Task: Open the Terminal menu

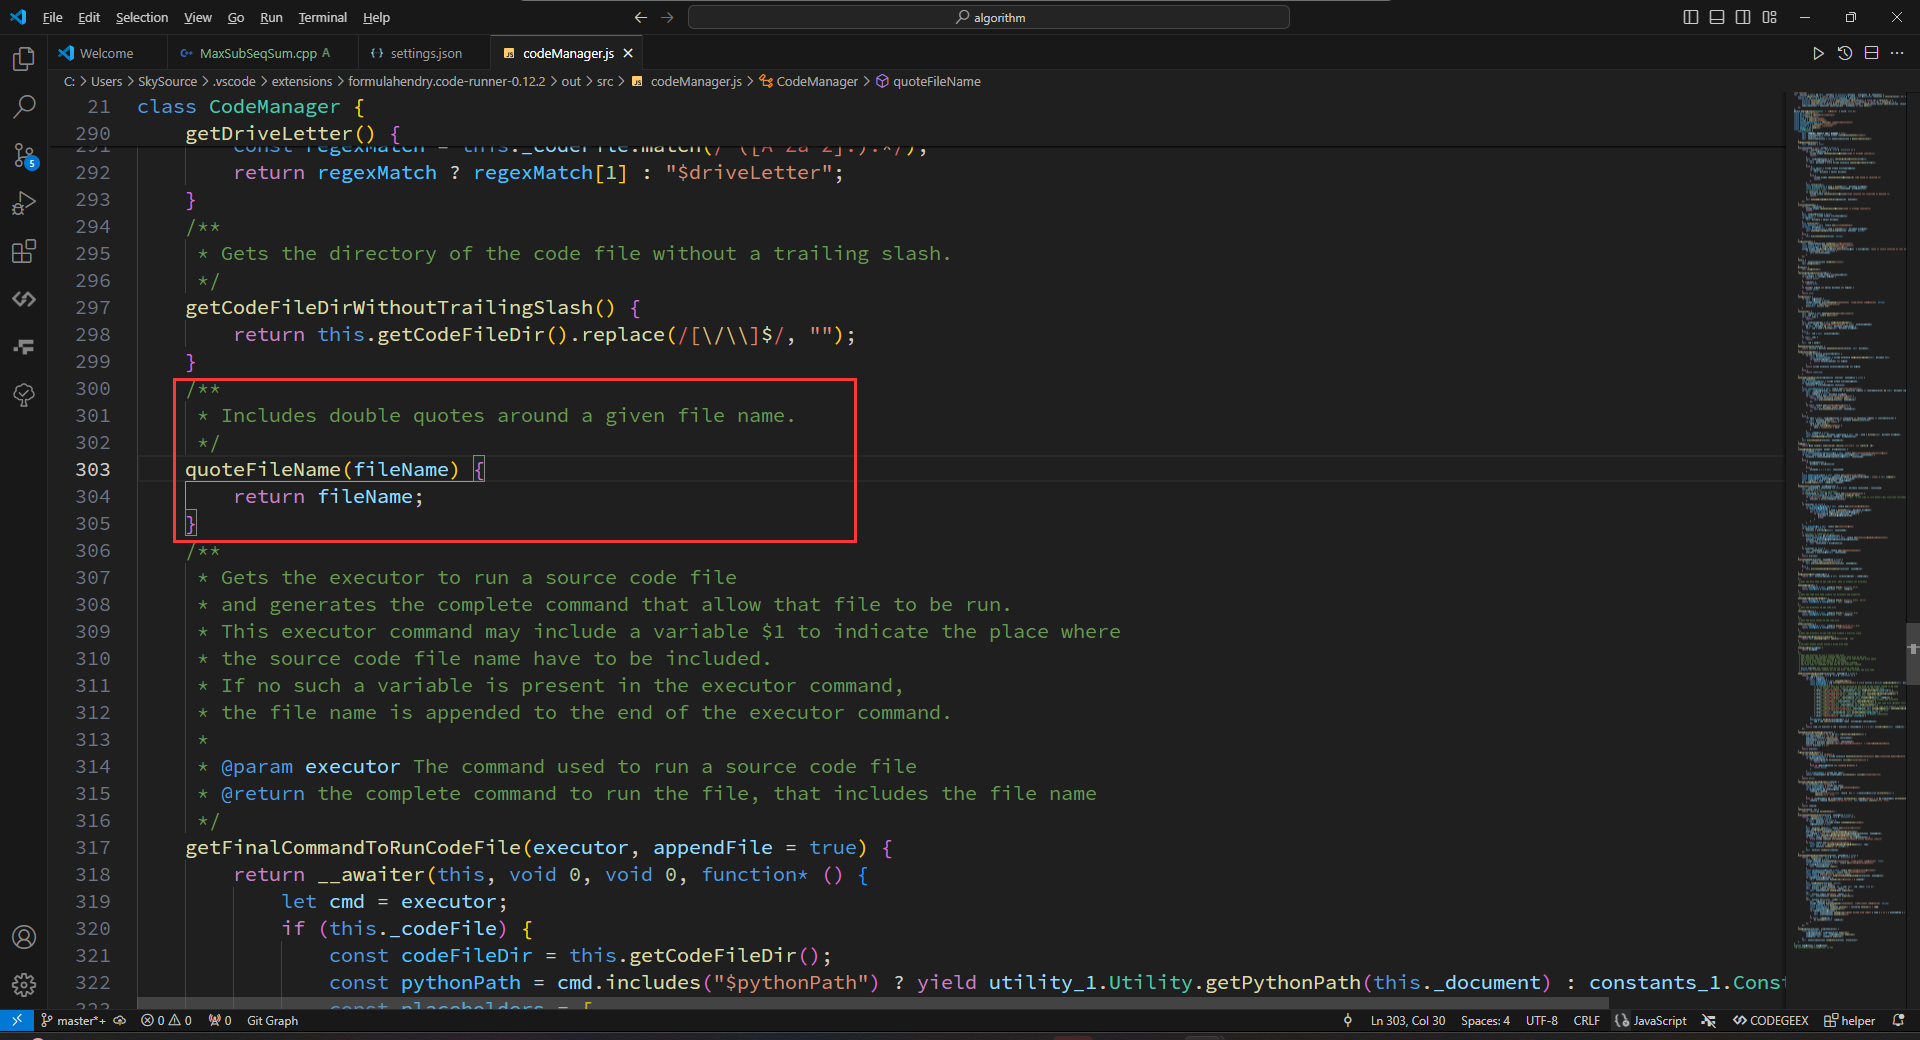Action: coord(322,17)
